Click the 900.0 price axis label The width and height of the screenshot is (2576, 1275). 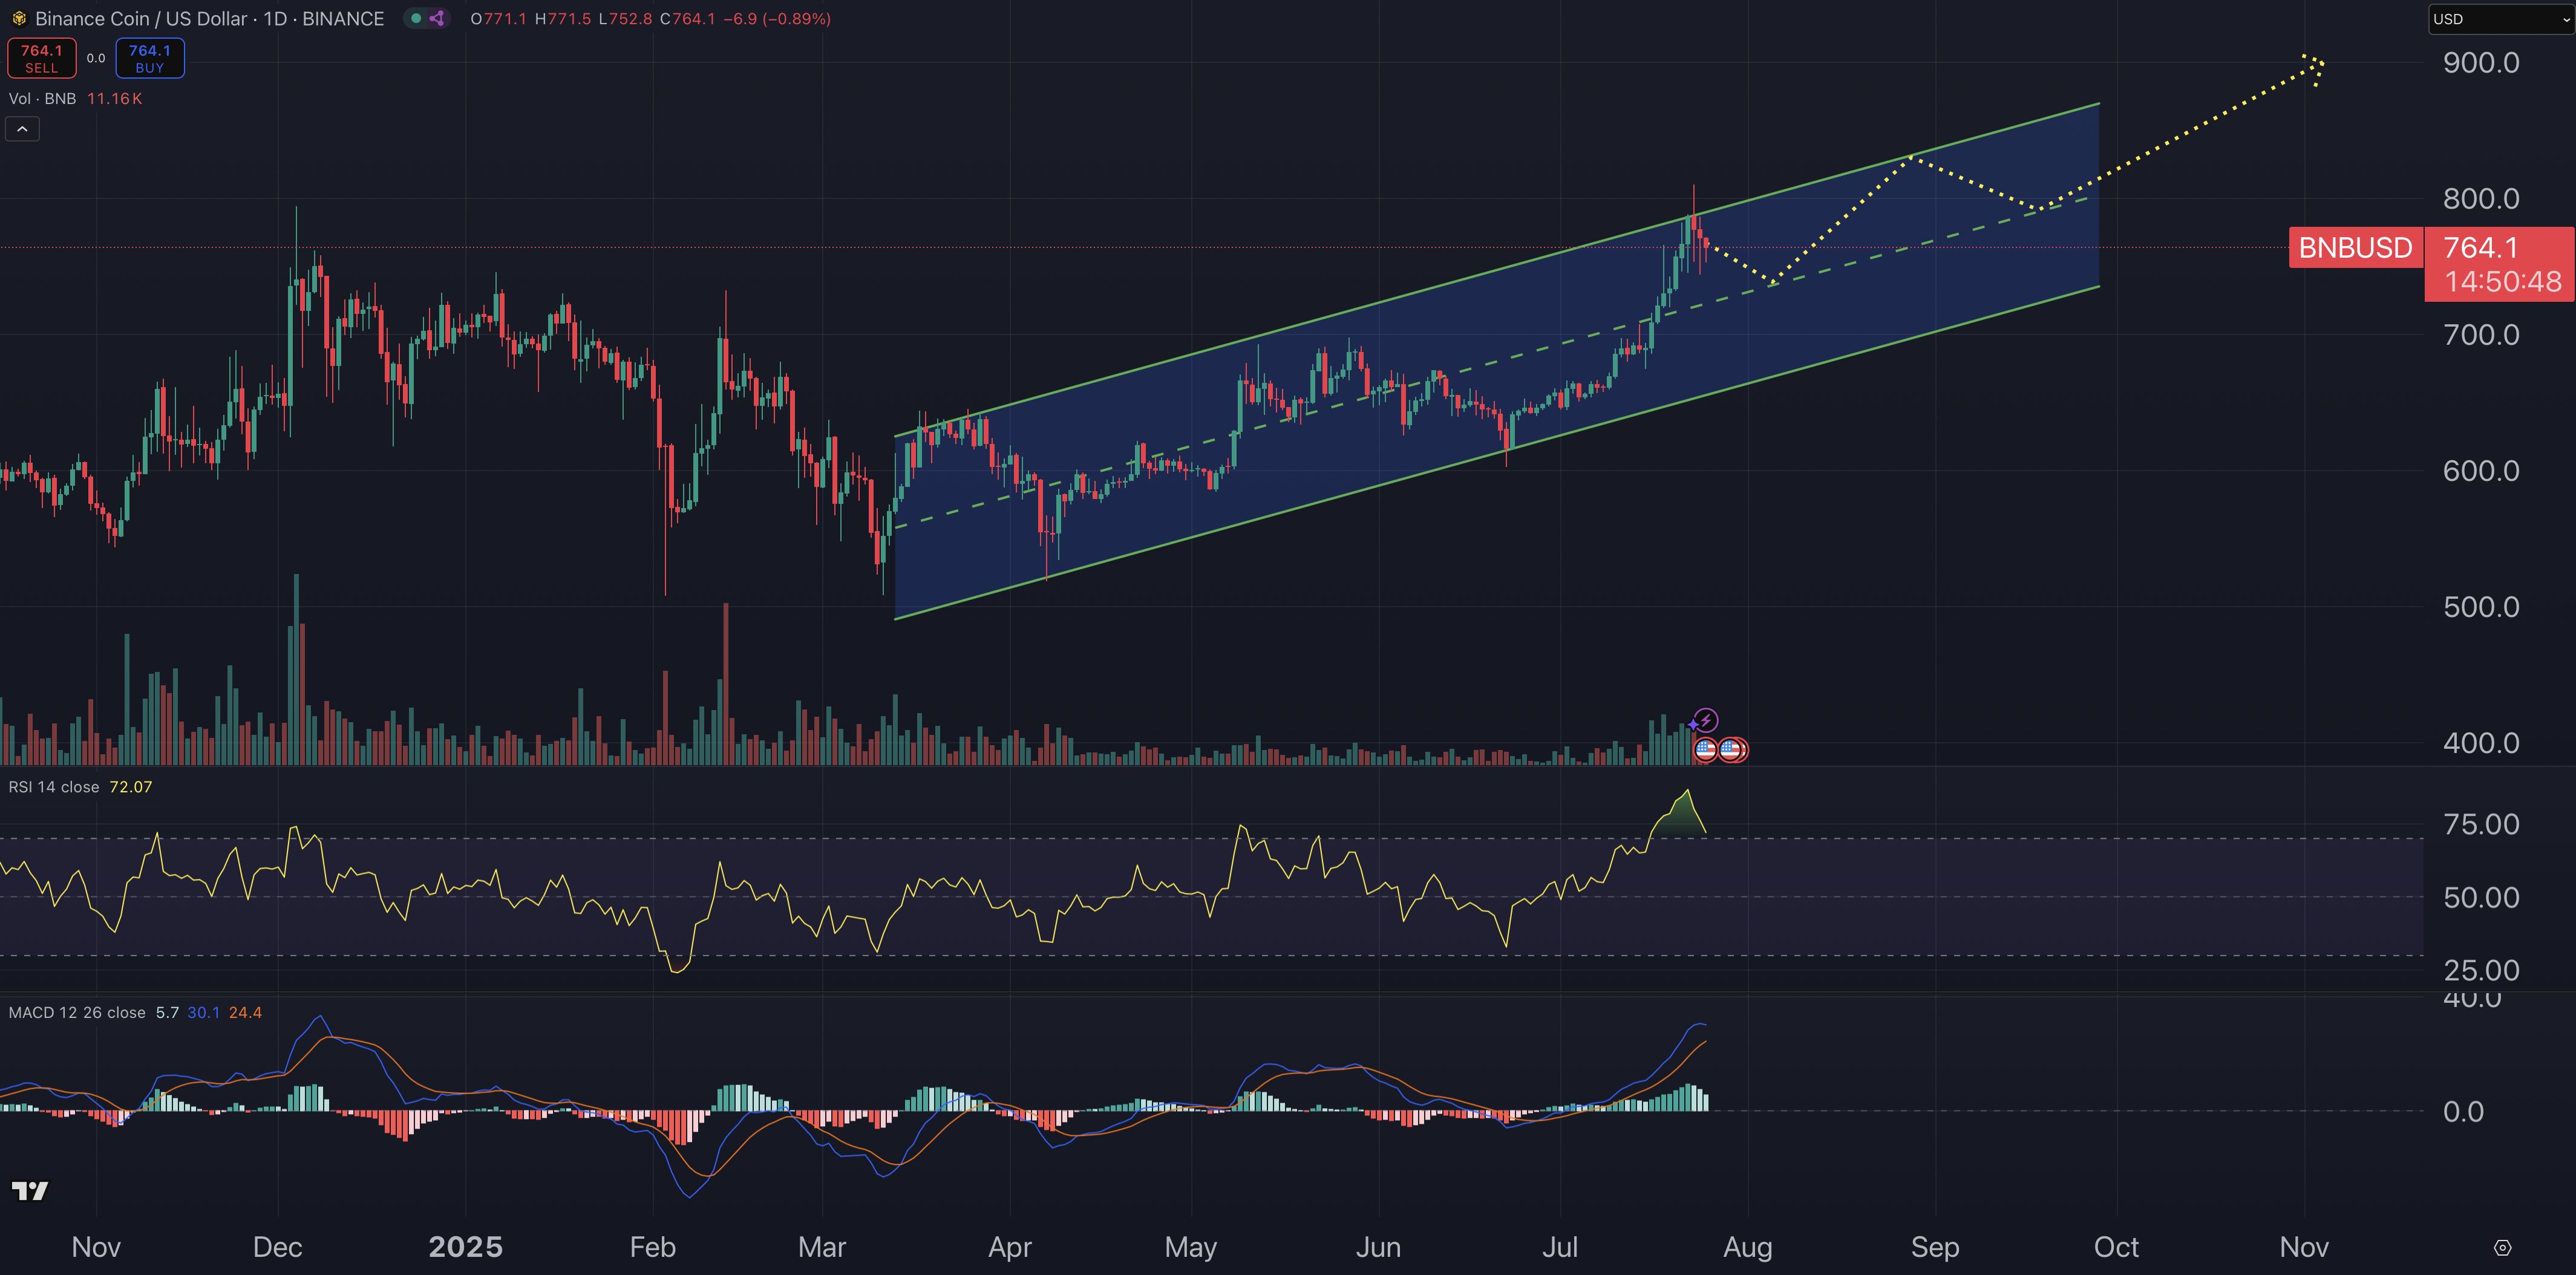coord(2481,62)
